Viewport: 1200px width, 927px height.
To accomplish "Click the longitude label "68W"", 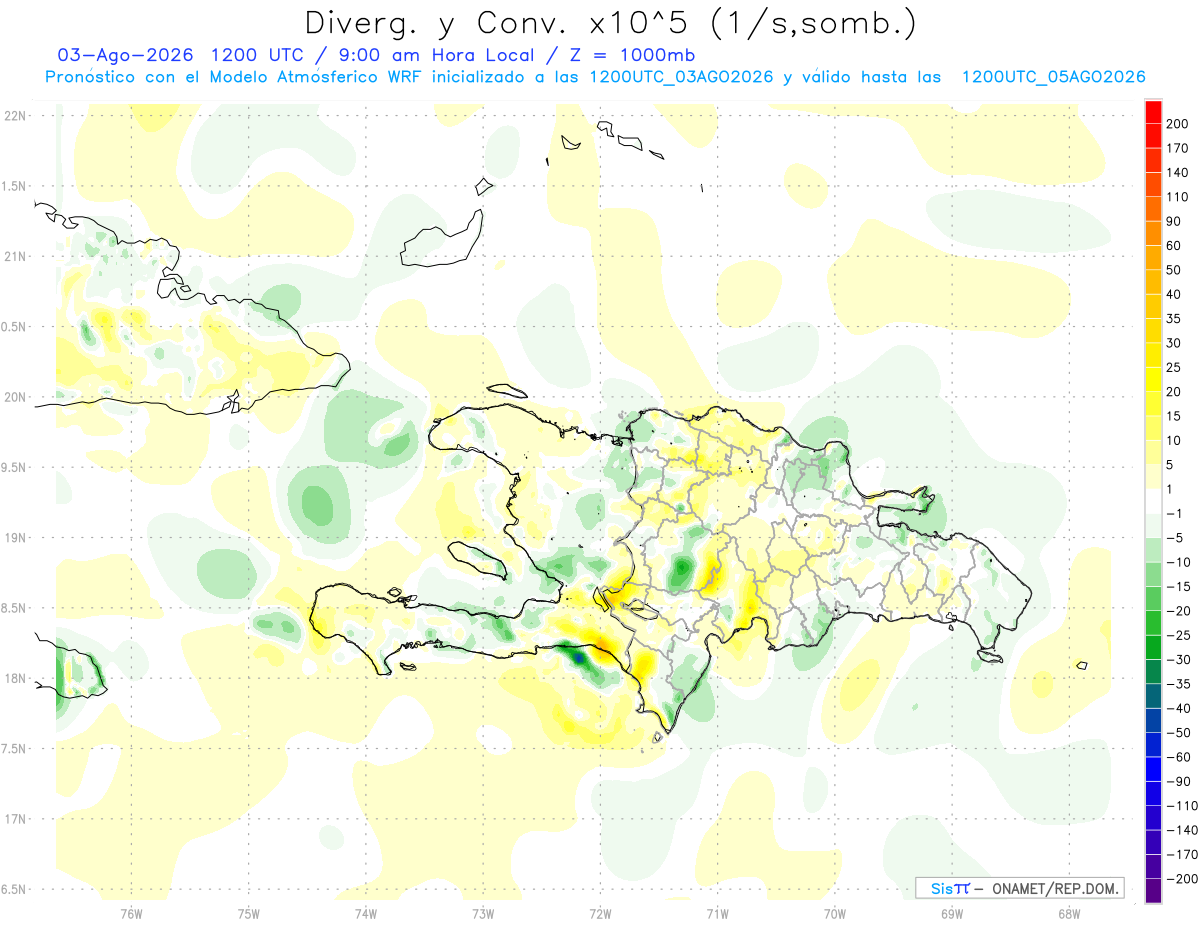I will pos(1068,913).
